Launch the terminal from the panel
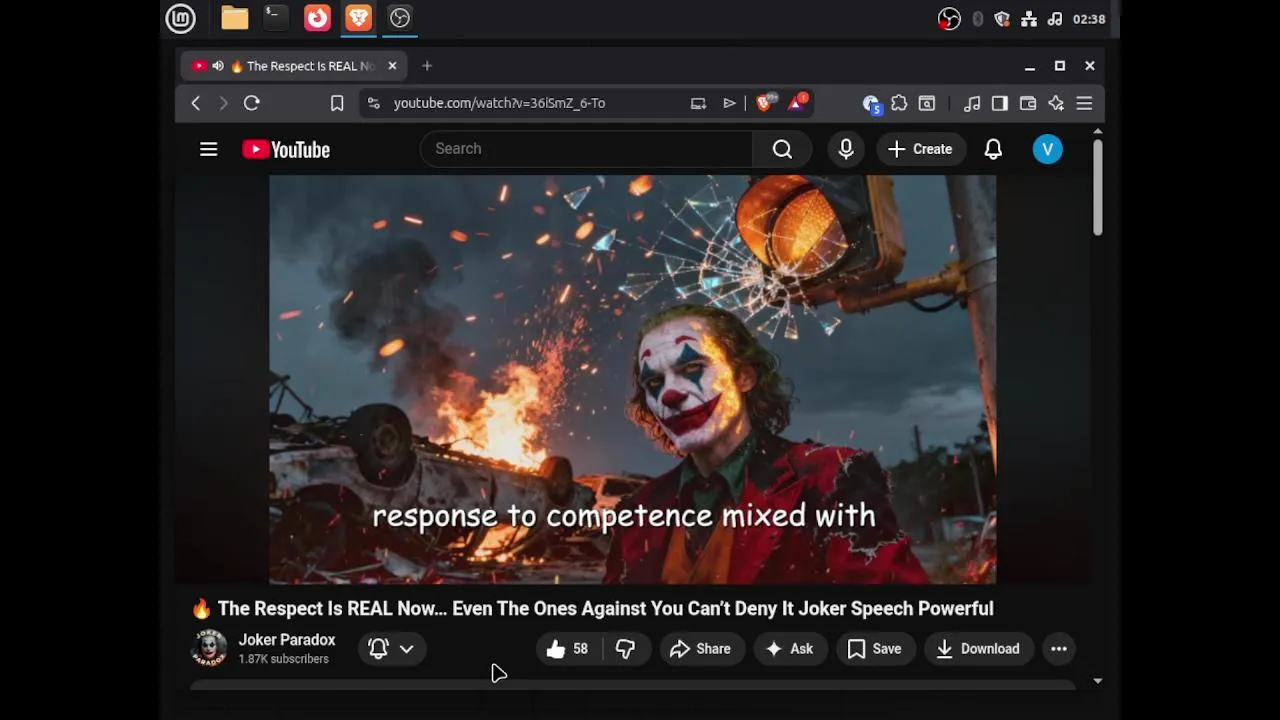Screen dimensions: 1280x720 coord(275,17)
